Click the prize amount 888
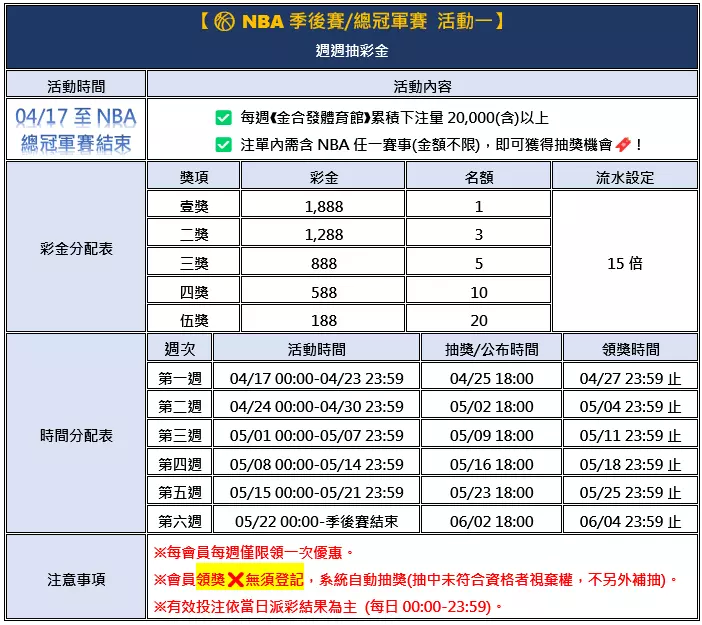Image resolution: width=702 pixels, height=625 pixels. click(323, 263)
